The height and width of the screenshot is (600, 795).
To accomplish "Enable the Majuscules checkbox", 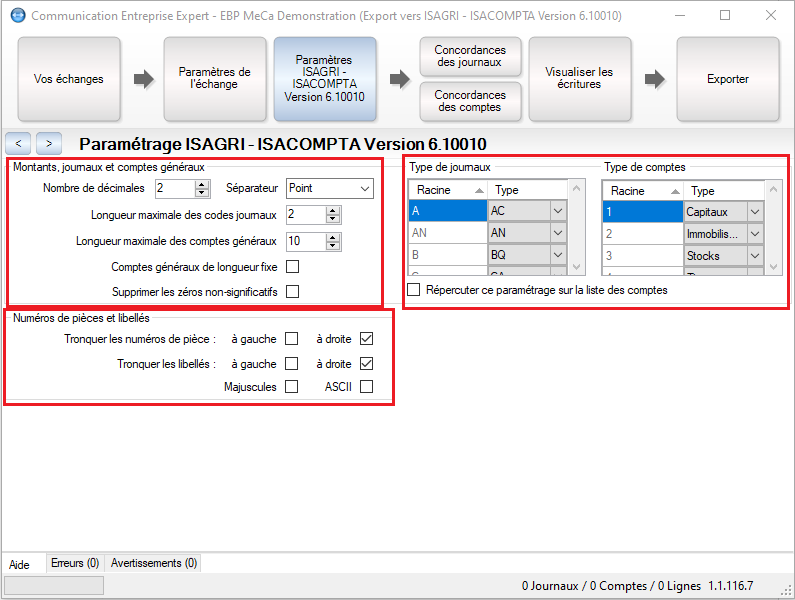I will tap(292, 386).
